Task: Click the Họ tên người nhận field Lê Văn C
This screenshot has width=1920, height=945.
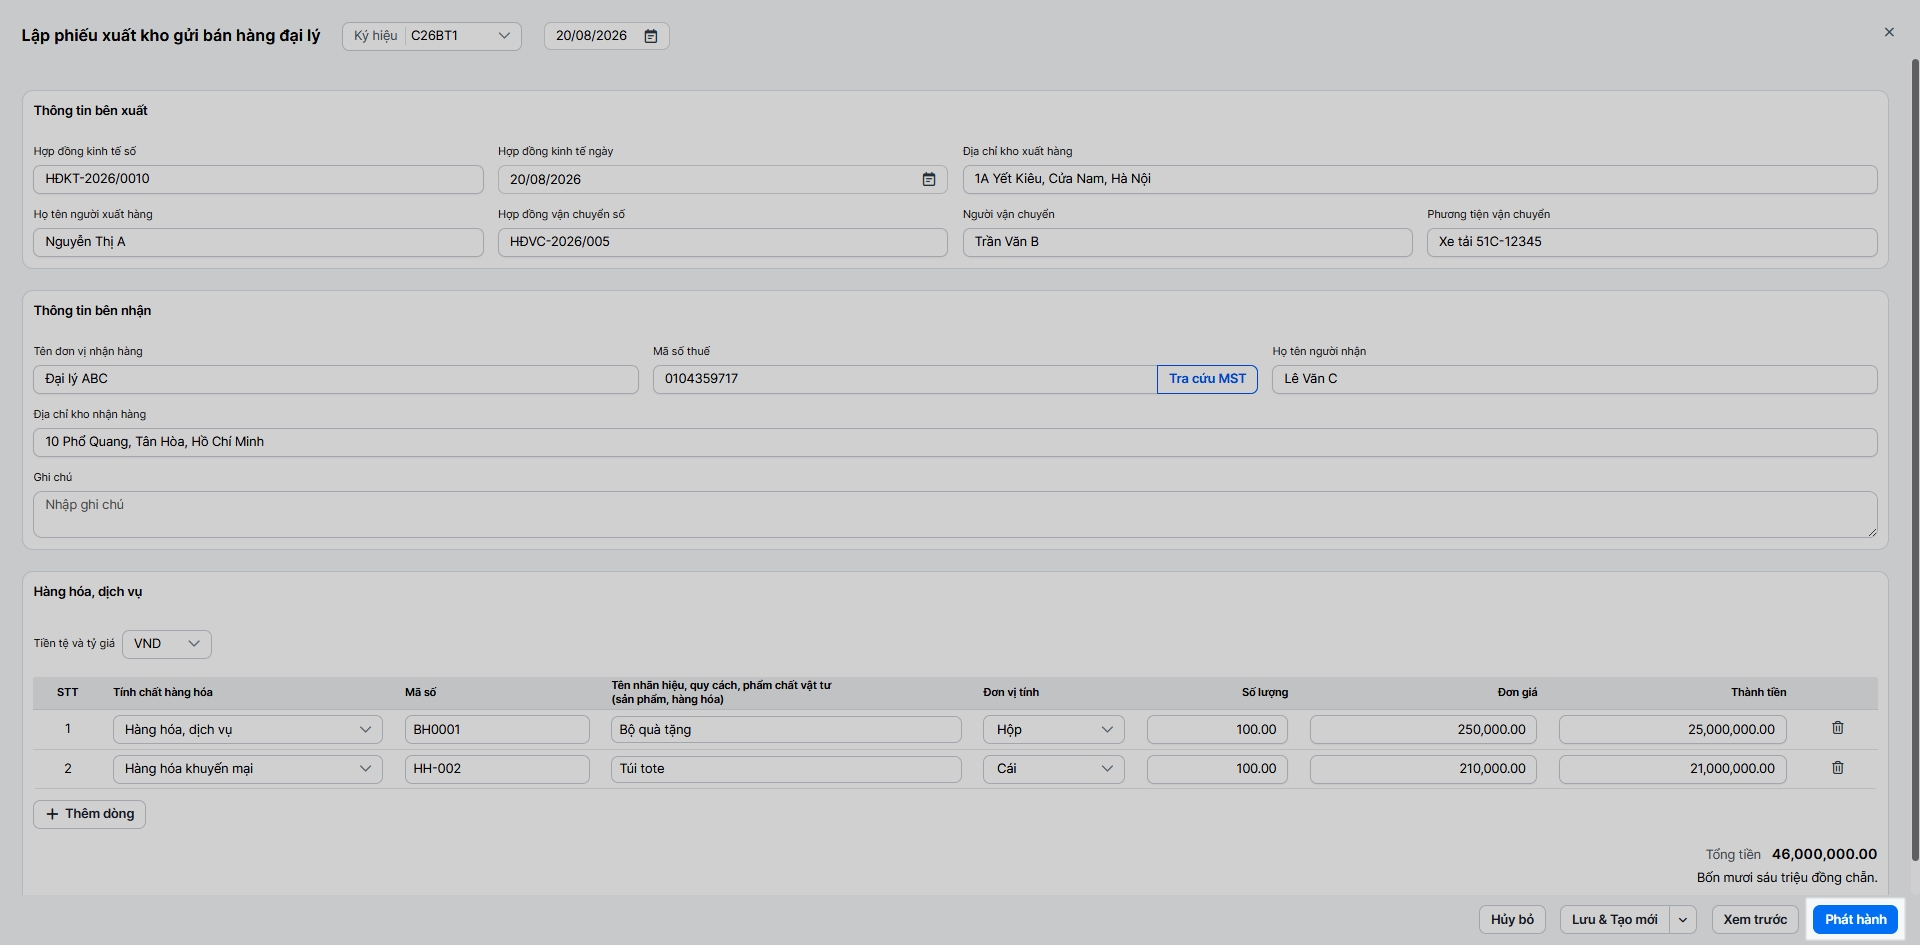Action: 1575,379
